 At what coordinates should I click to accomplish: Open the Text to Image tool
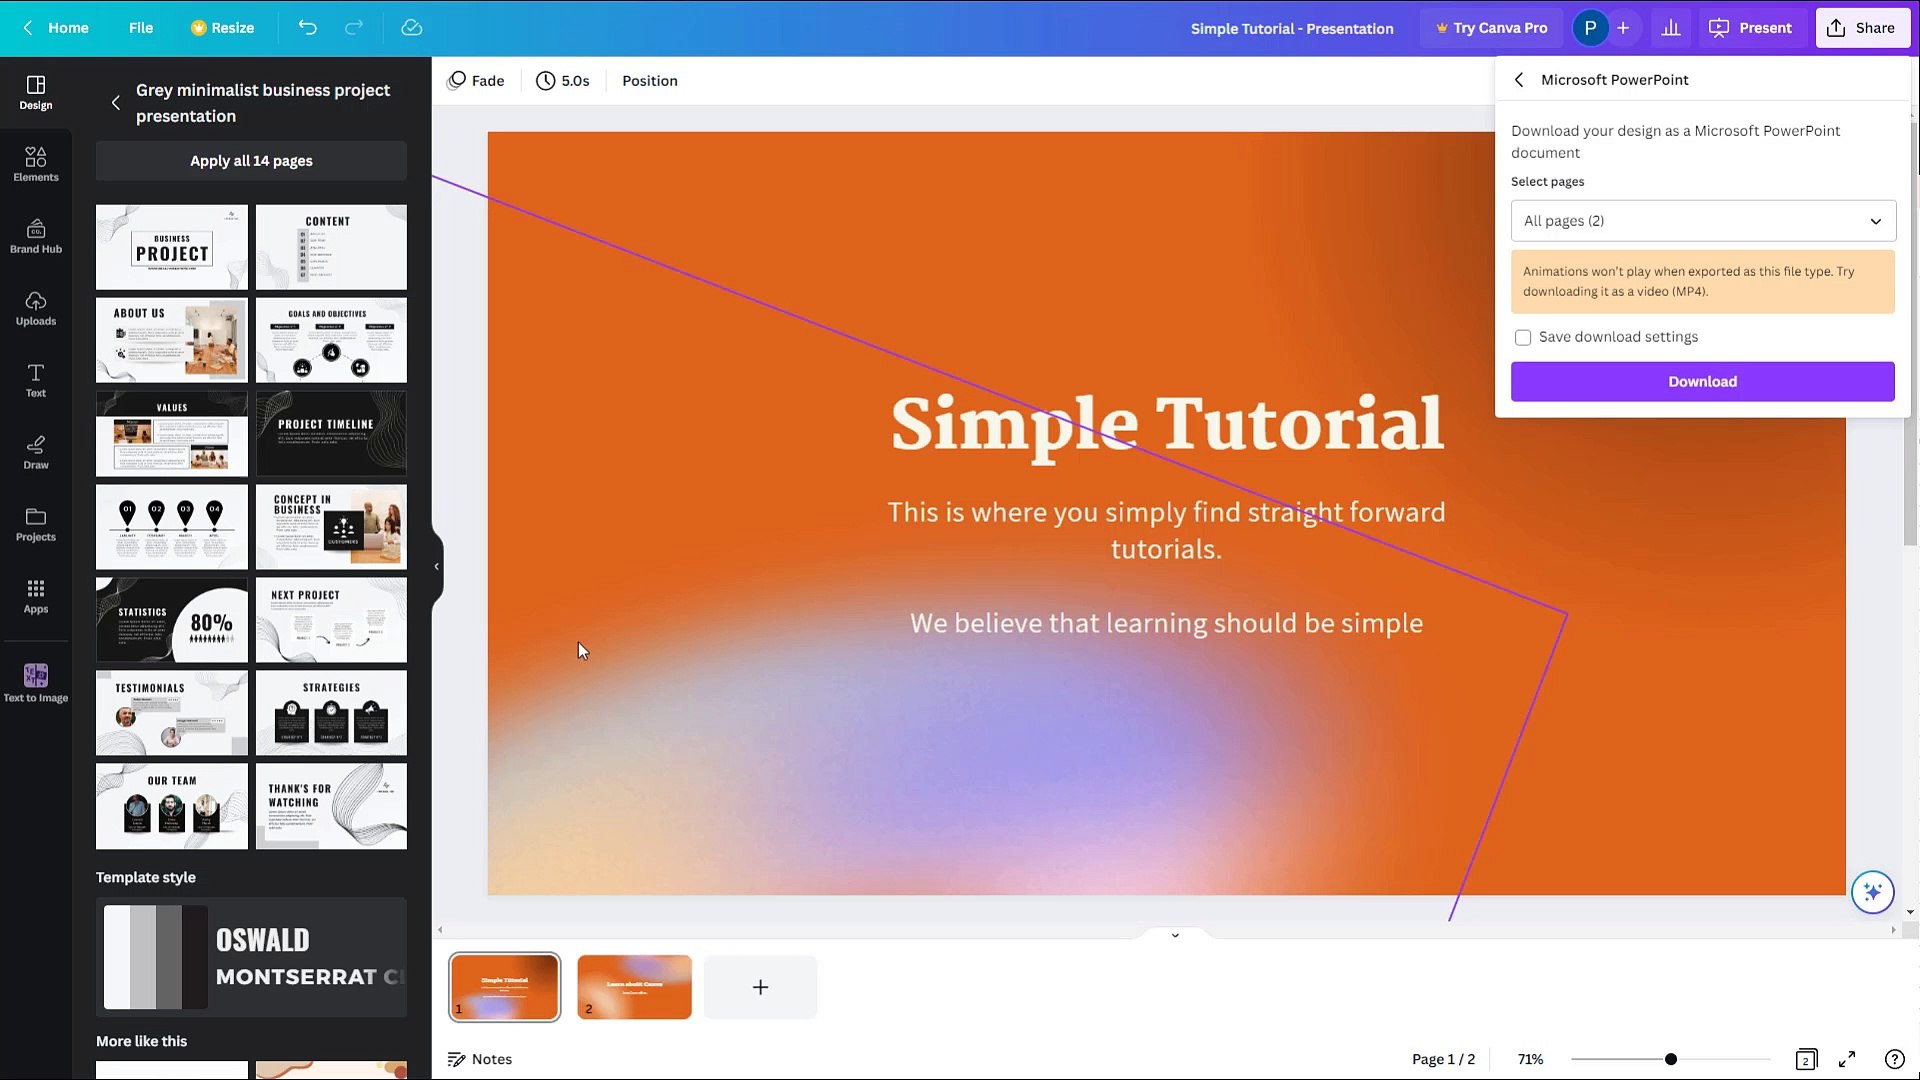35,682
